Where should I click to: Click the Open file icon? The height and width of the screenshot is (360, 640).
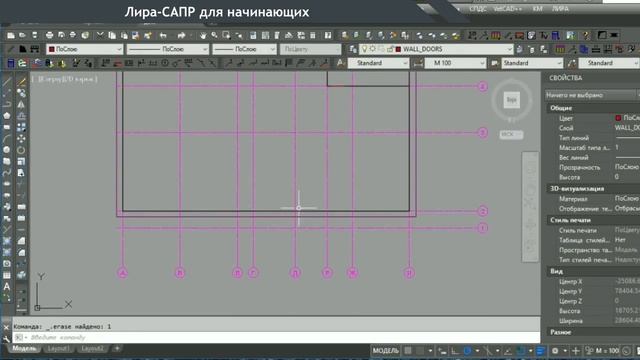pos(22,36)
